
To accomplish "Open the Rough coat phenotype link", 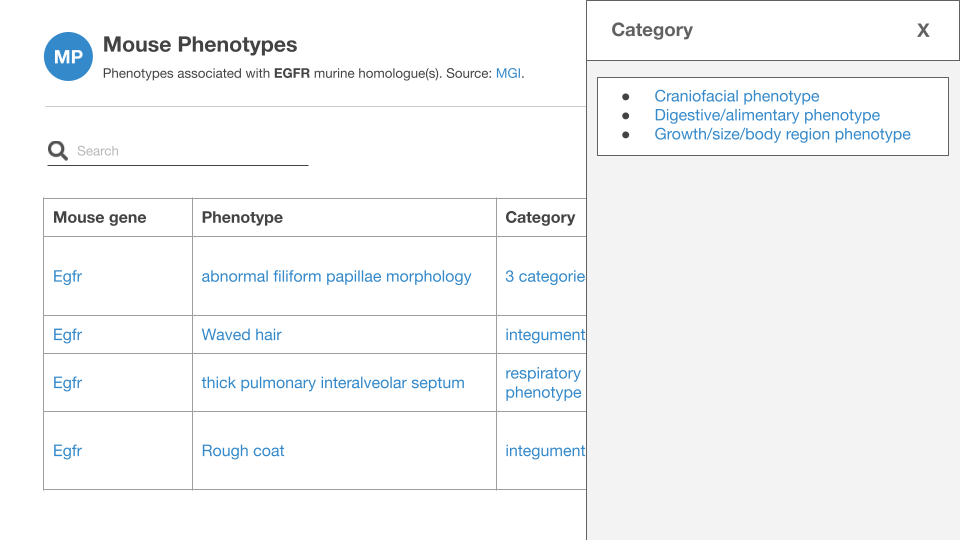I will tap(242, 451).
